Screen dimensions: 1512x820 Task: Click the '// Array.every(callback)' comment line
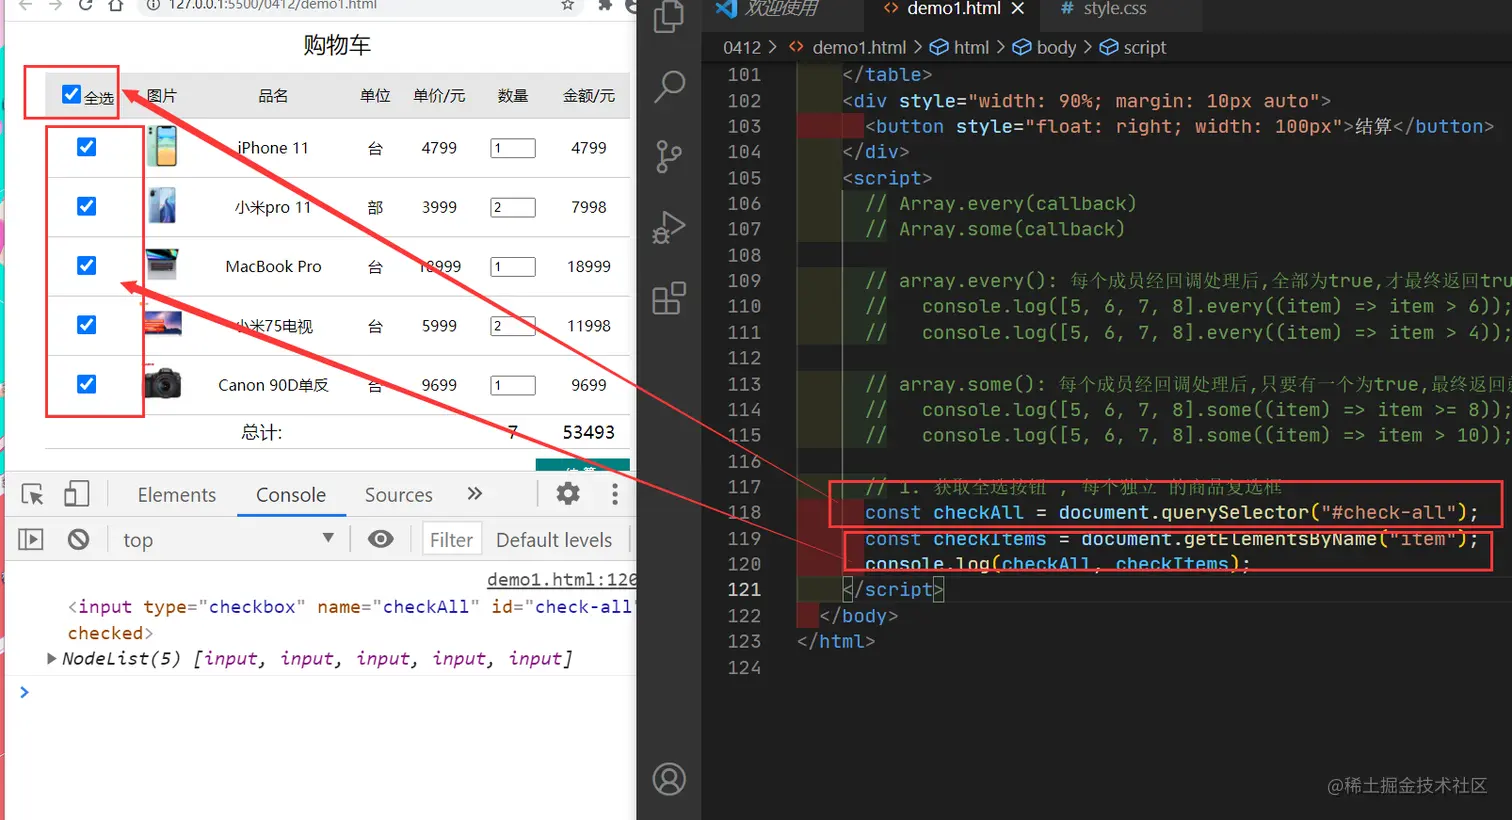1001,204
